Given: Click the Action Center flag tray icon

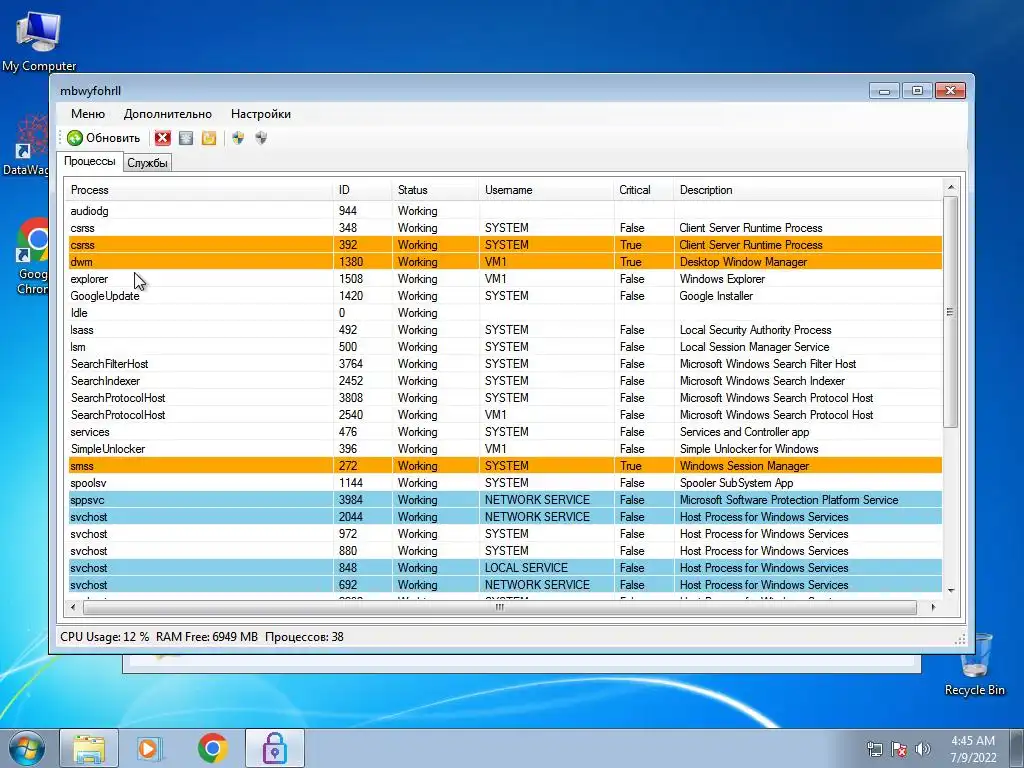Looking at the screenshot, I should click(x=899, y=749).
